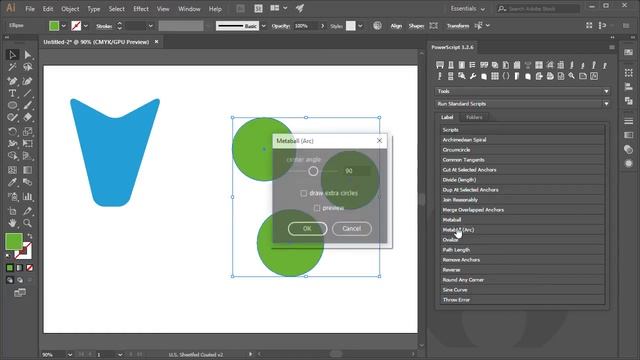Click the green Fill color box in toolbox
This screenshot has height=360, width=640.
pos(13,241)
